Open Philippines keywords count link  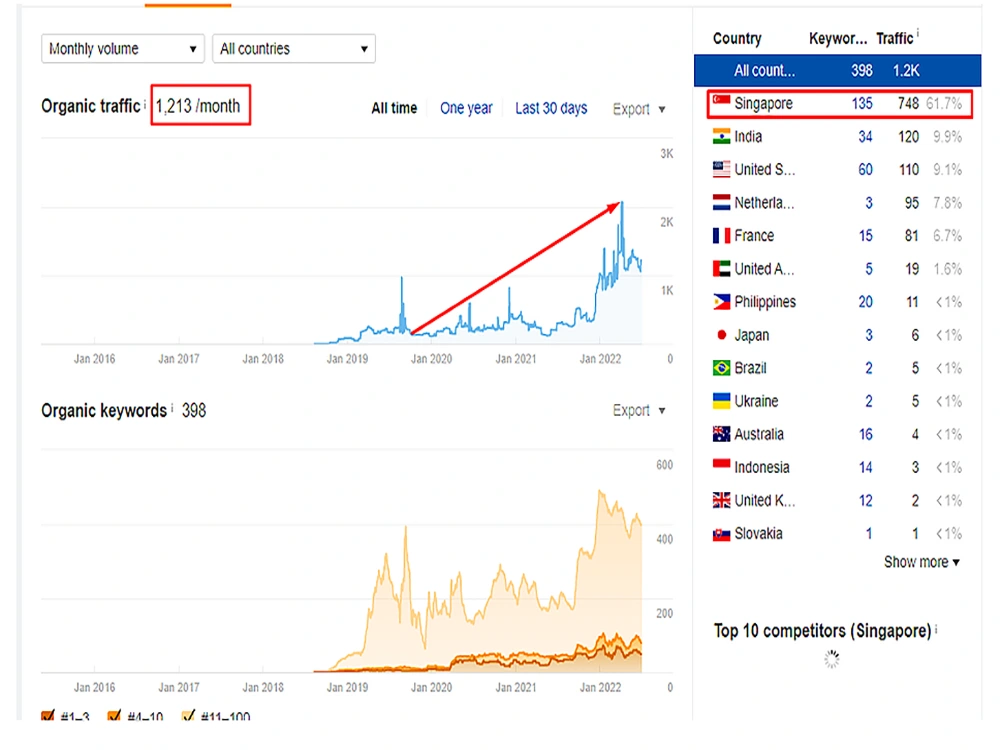tap(865, 302)
